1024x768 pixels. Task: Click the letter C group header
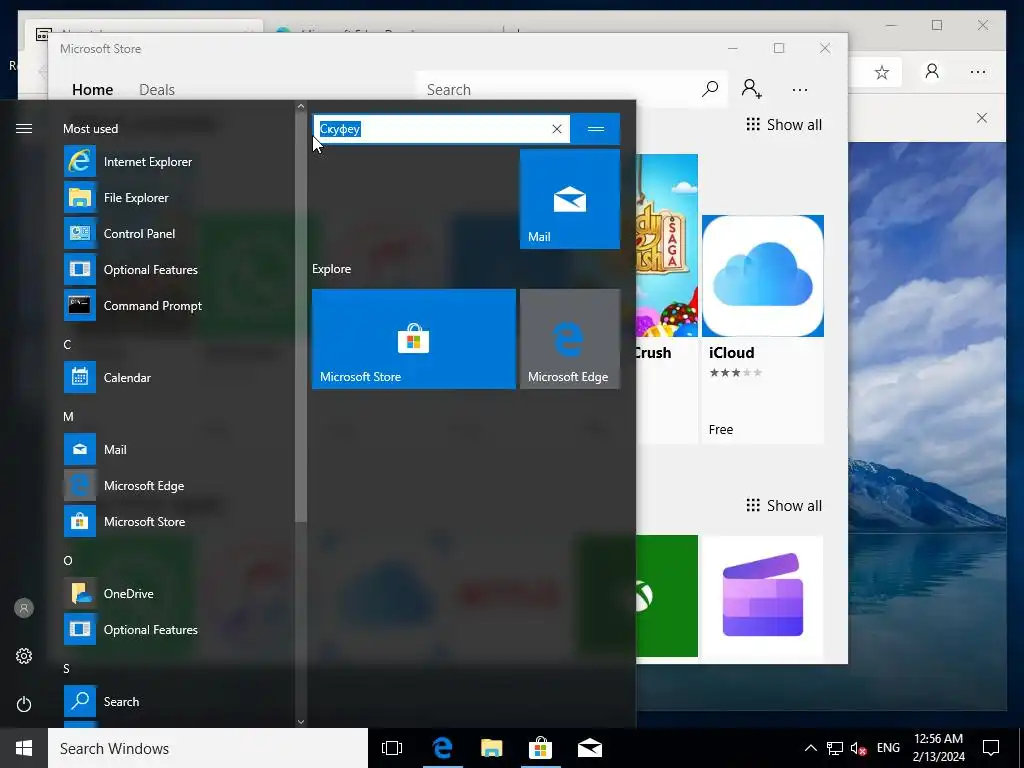(x=67, y=345)
